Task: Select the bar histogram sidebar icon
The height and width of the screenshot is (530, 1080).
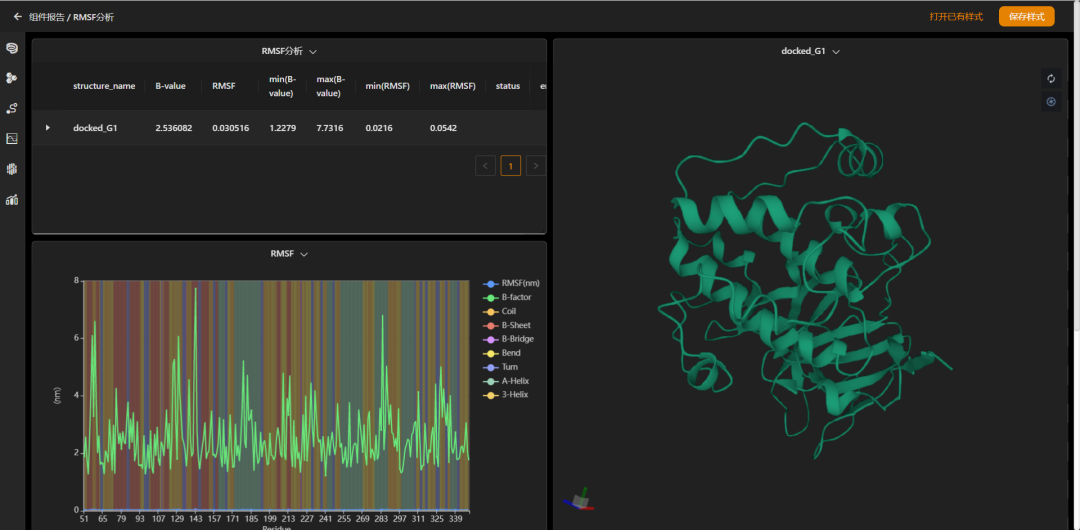Action: 12,169
